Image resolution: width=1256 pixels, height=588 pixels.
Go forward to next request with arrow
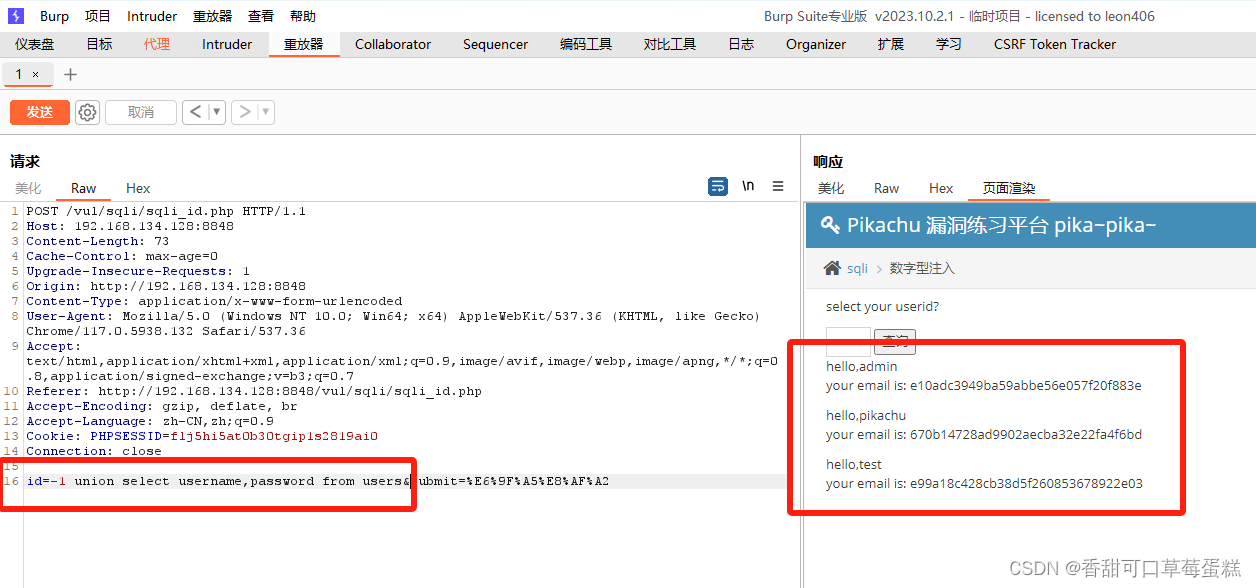(245, 112)
